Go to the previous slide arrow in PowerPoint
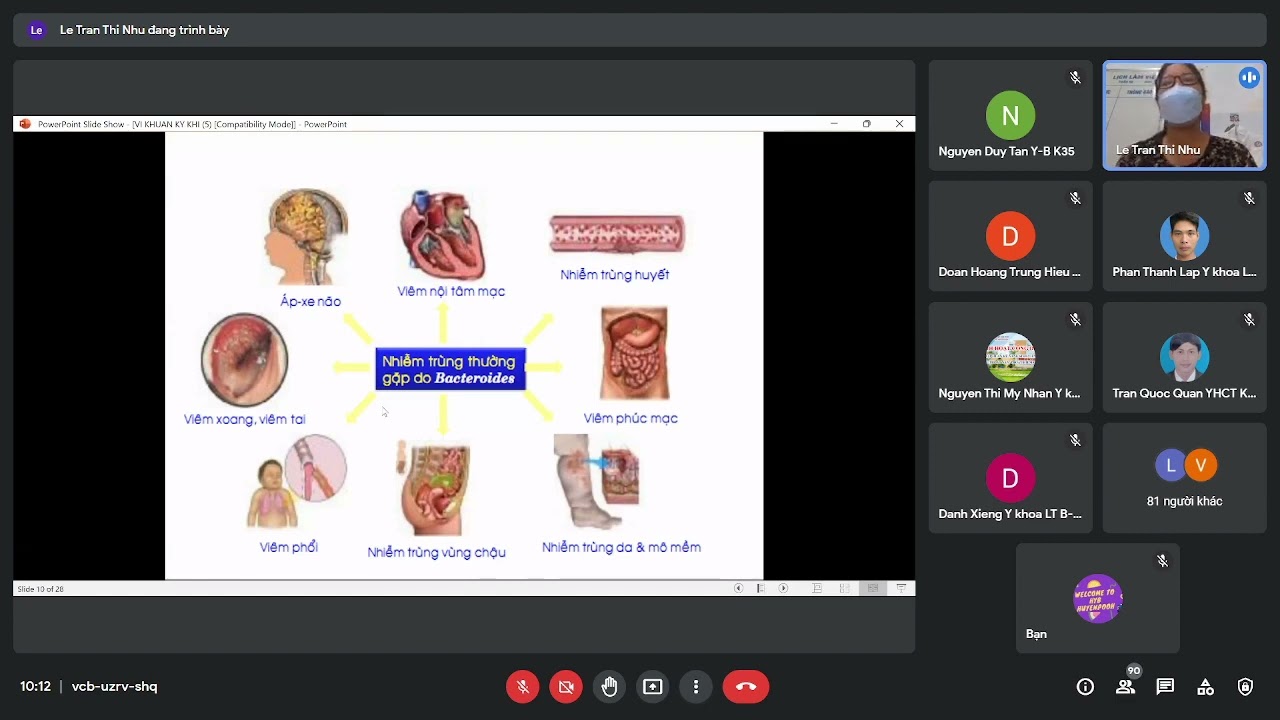Image resolution: width=1280 pixels, height=720 pixels. [x=739, y=589]
